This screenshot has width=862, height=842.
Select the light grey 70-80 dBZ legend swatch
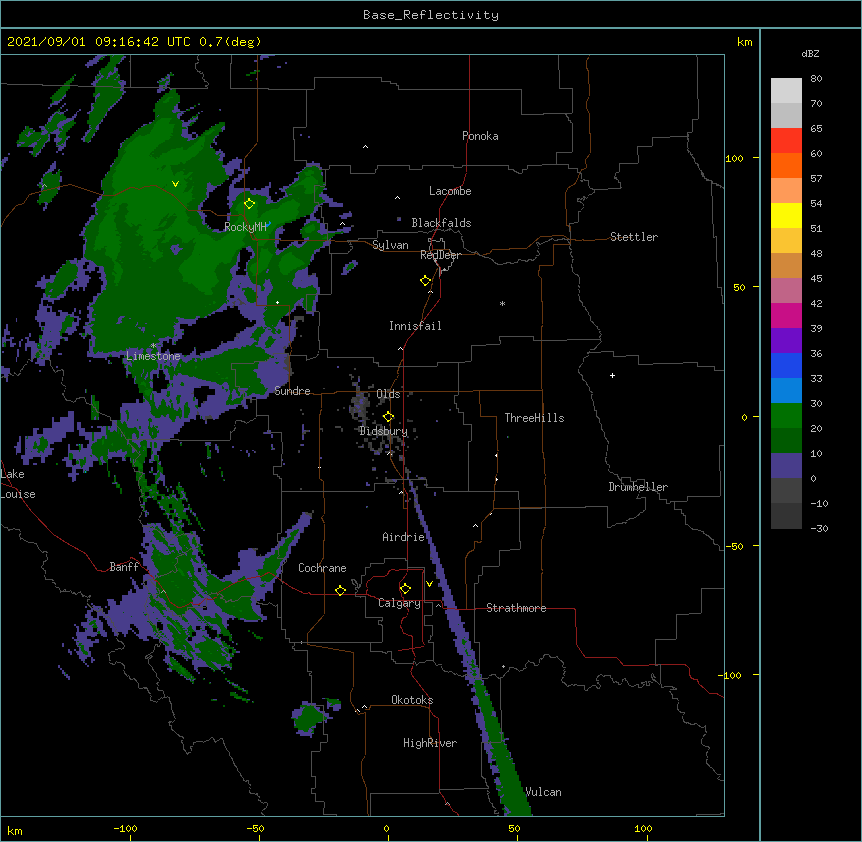coord(786,91)
